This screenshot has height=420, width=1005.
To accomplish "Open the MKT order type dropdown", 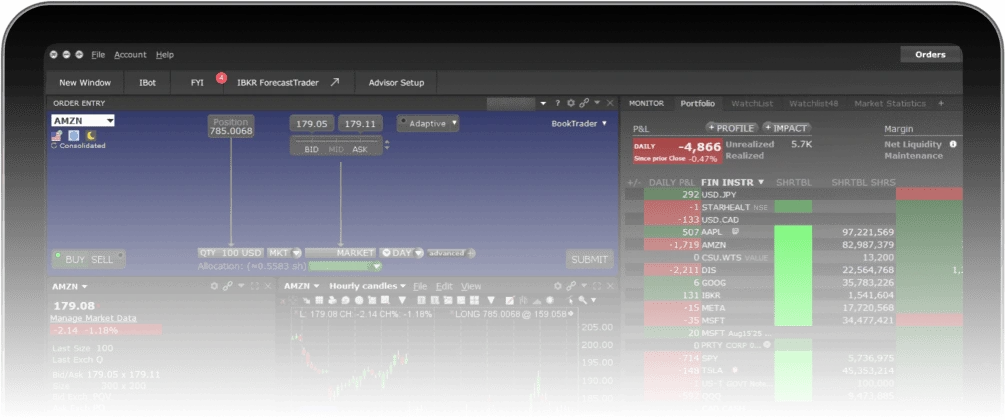I will tap(296, 253).
